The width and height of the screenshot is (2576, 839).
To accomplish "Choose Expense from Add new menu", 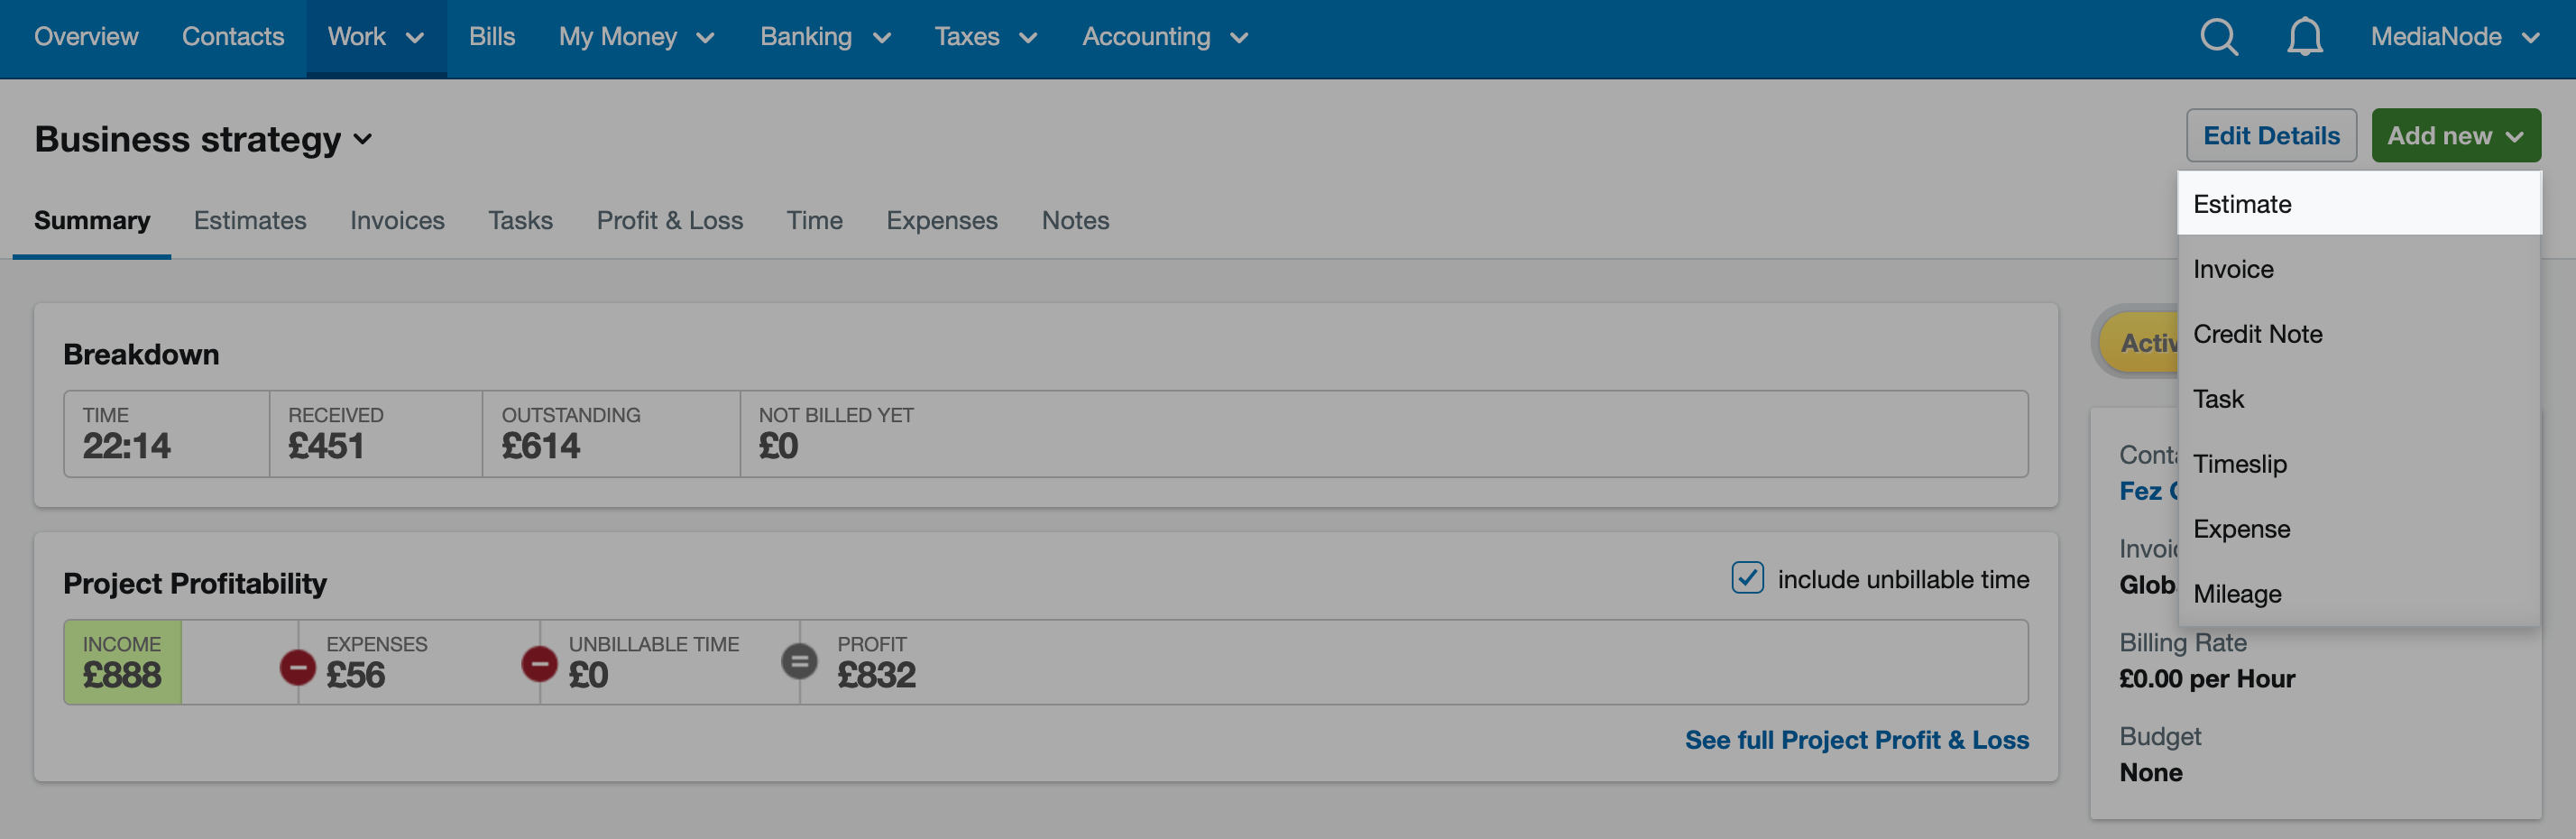I will tap(2359, 528).
